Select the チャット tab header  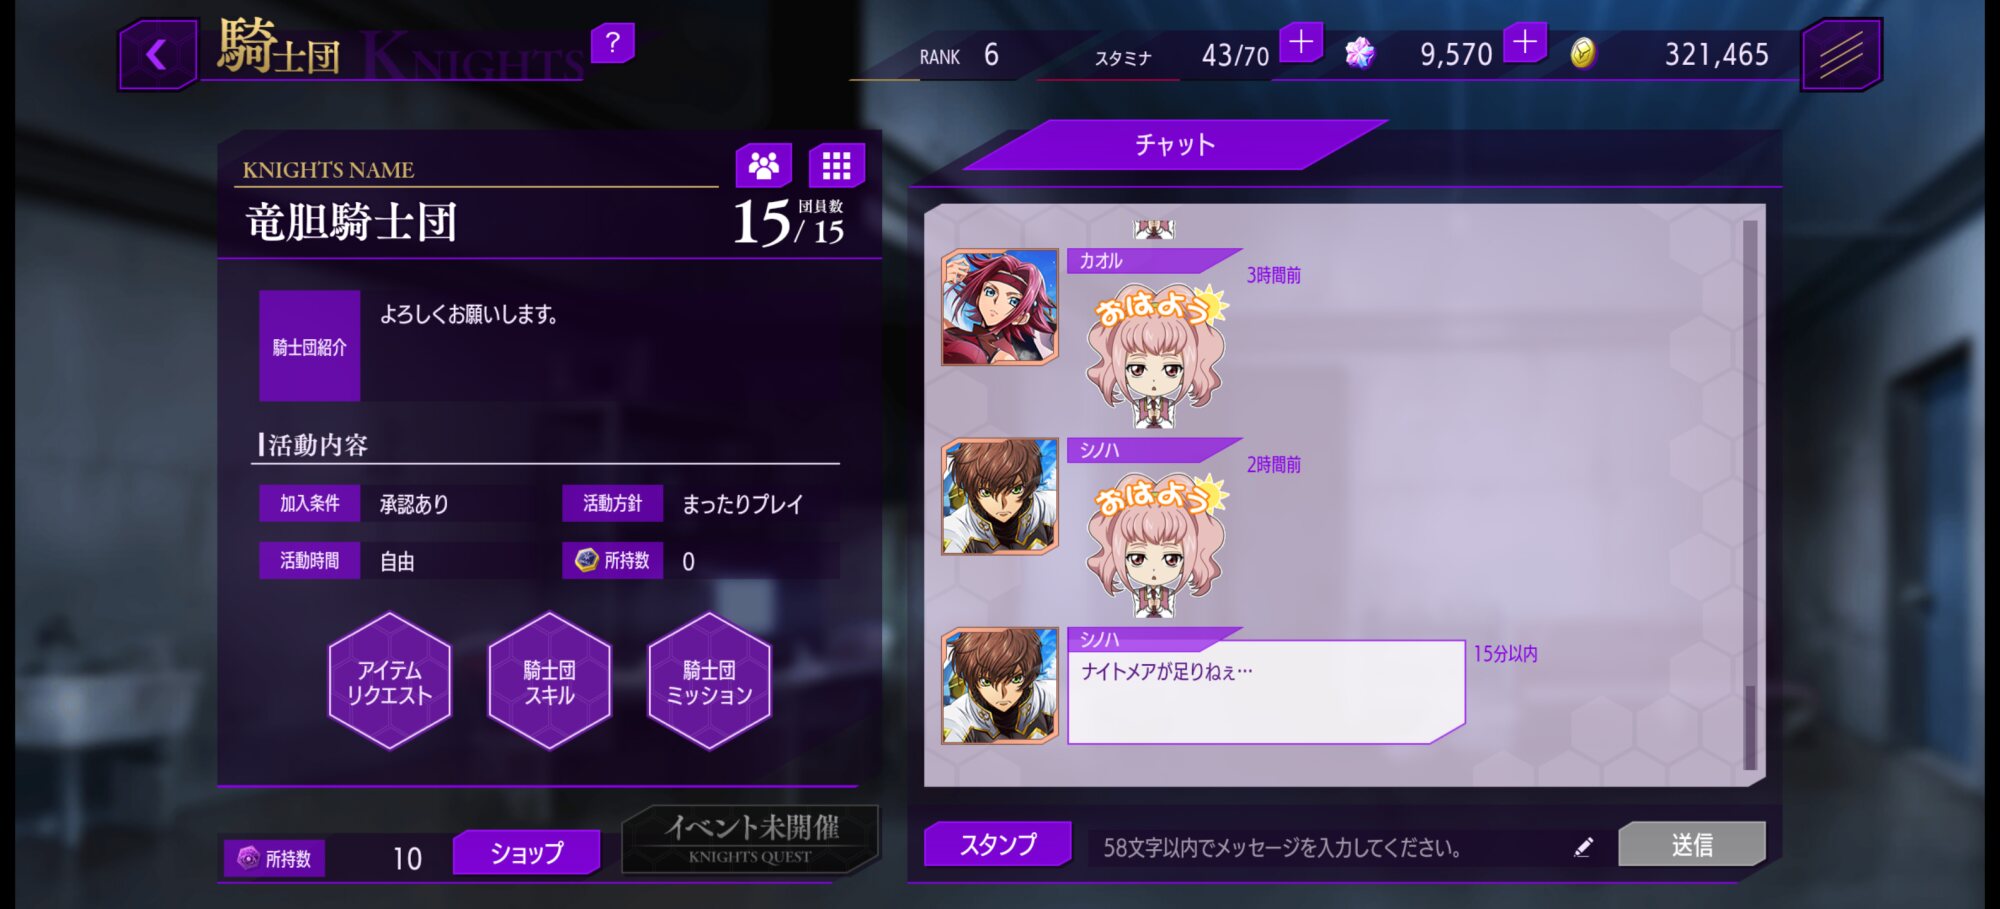1175,145
